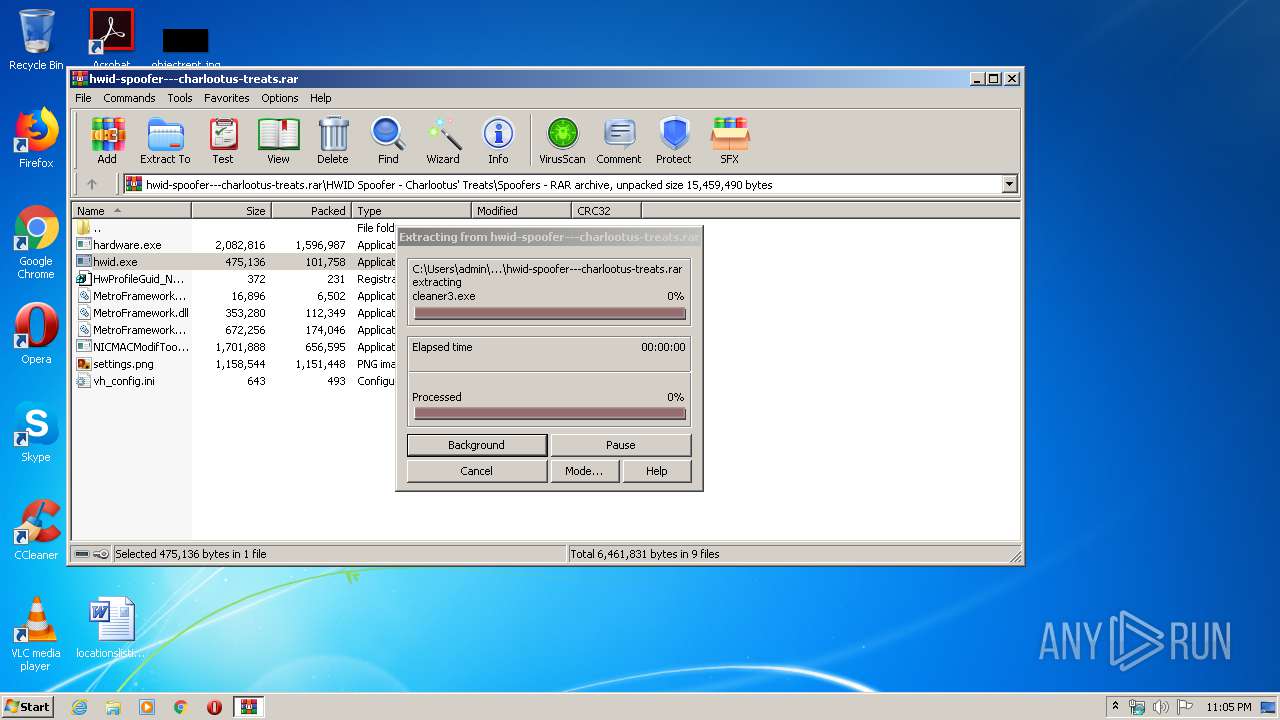The image size is (1280, 720).
Task: Open the Favorites menu
Action: pos(227,98)
